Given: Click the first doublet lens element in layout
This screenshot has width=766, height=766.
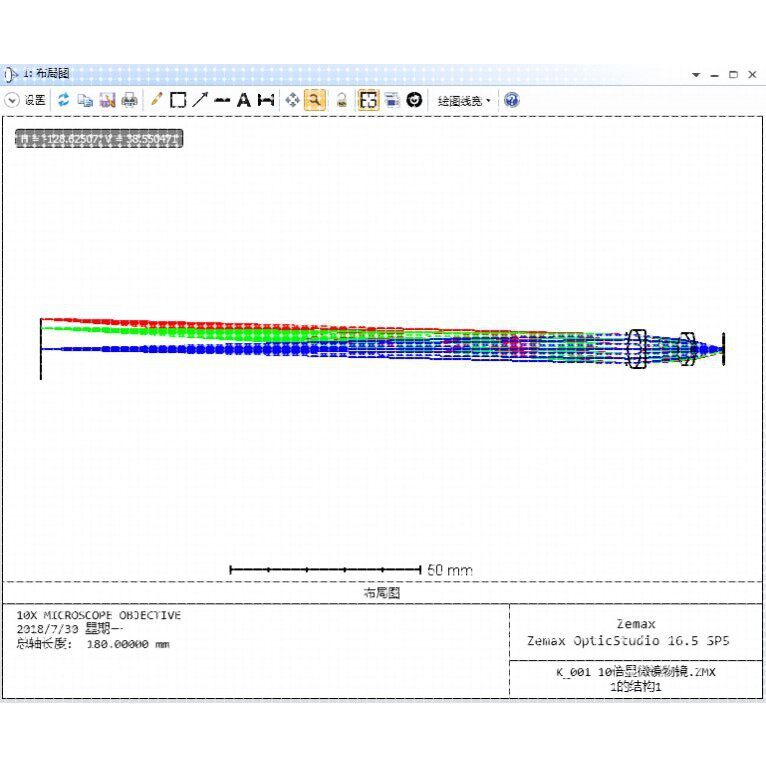Looking at the screenshot, I should tap(637, 349).
